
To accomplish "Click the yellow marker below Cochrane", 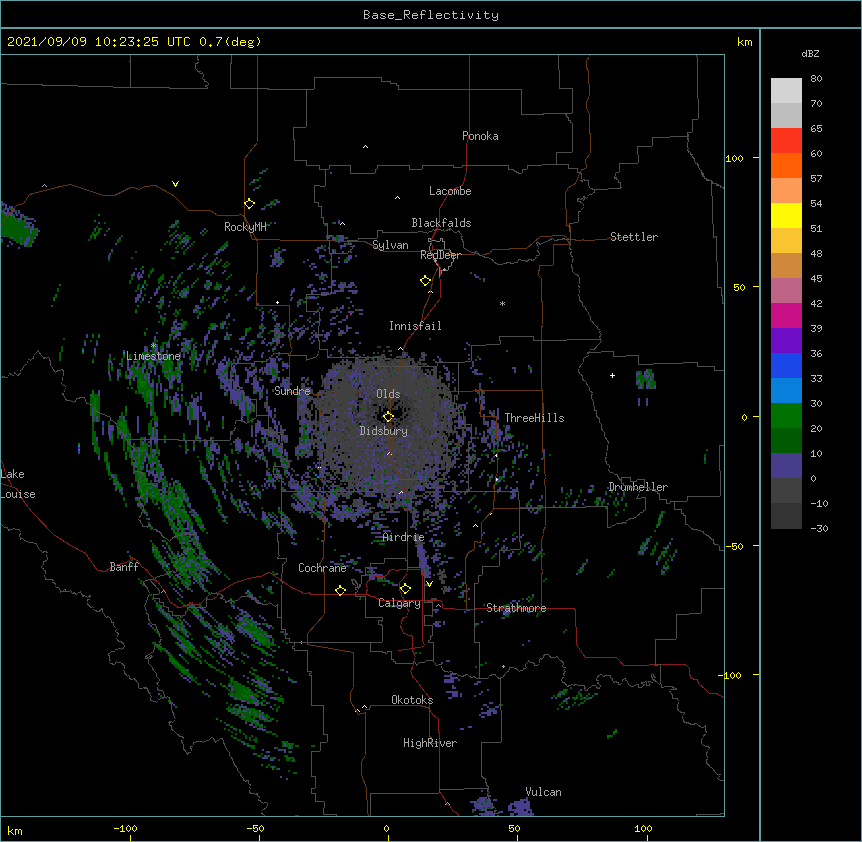I will pyautogui.click(x=340, y=590).
